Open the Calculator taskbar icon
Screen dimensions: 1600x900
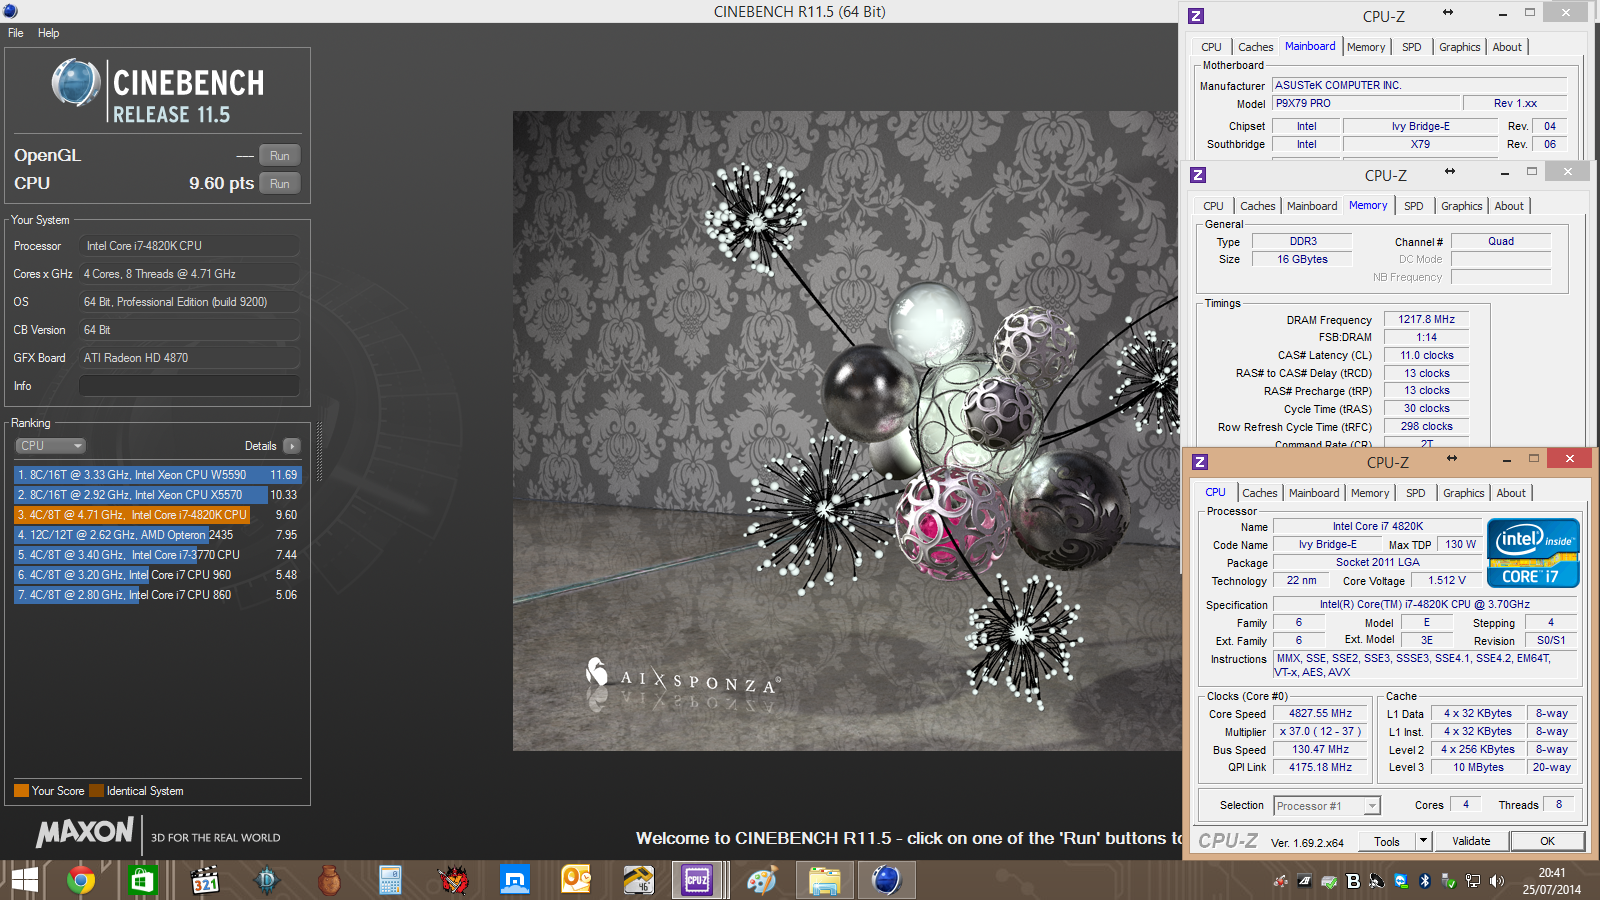point(390,880)
